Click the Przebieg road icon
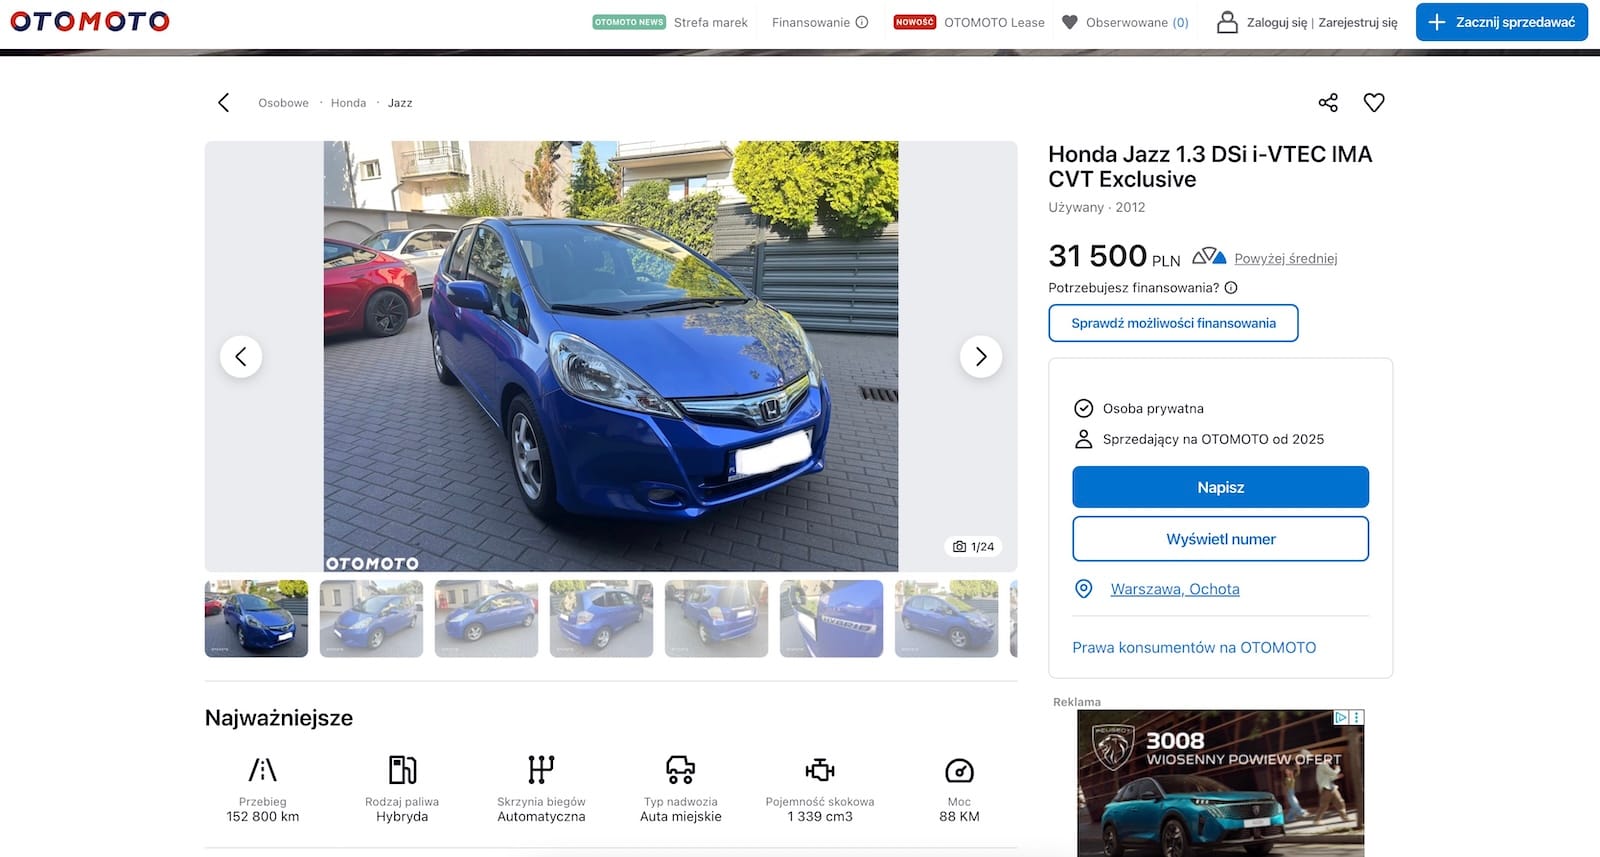This screenshot has width=1600, height=857. (262, 770)
